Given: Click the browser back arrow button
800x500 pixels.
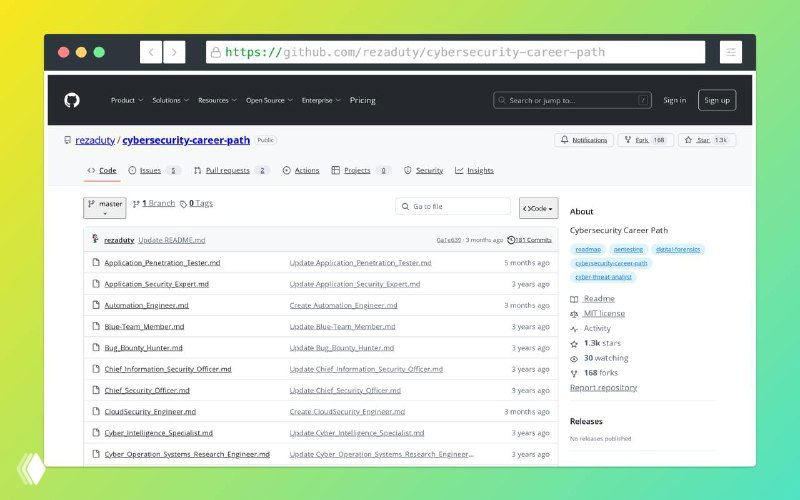Looking at the screenshot, I should click(151, 52).
